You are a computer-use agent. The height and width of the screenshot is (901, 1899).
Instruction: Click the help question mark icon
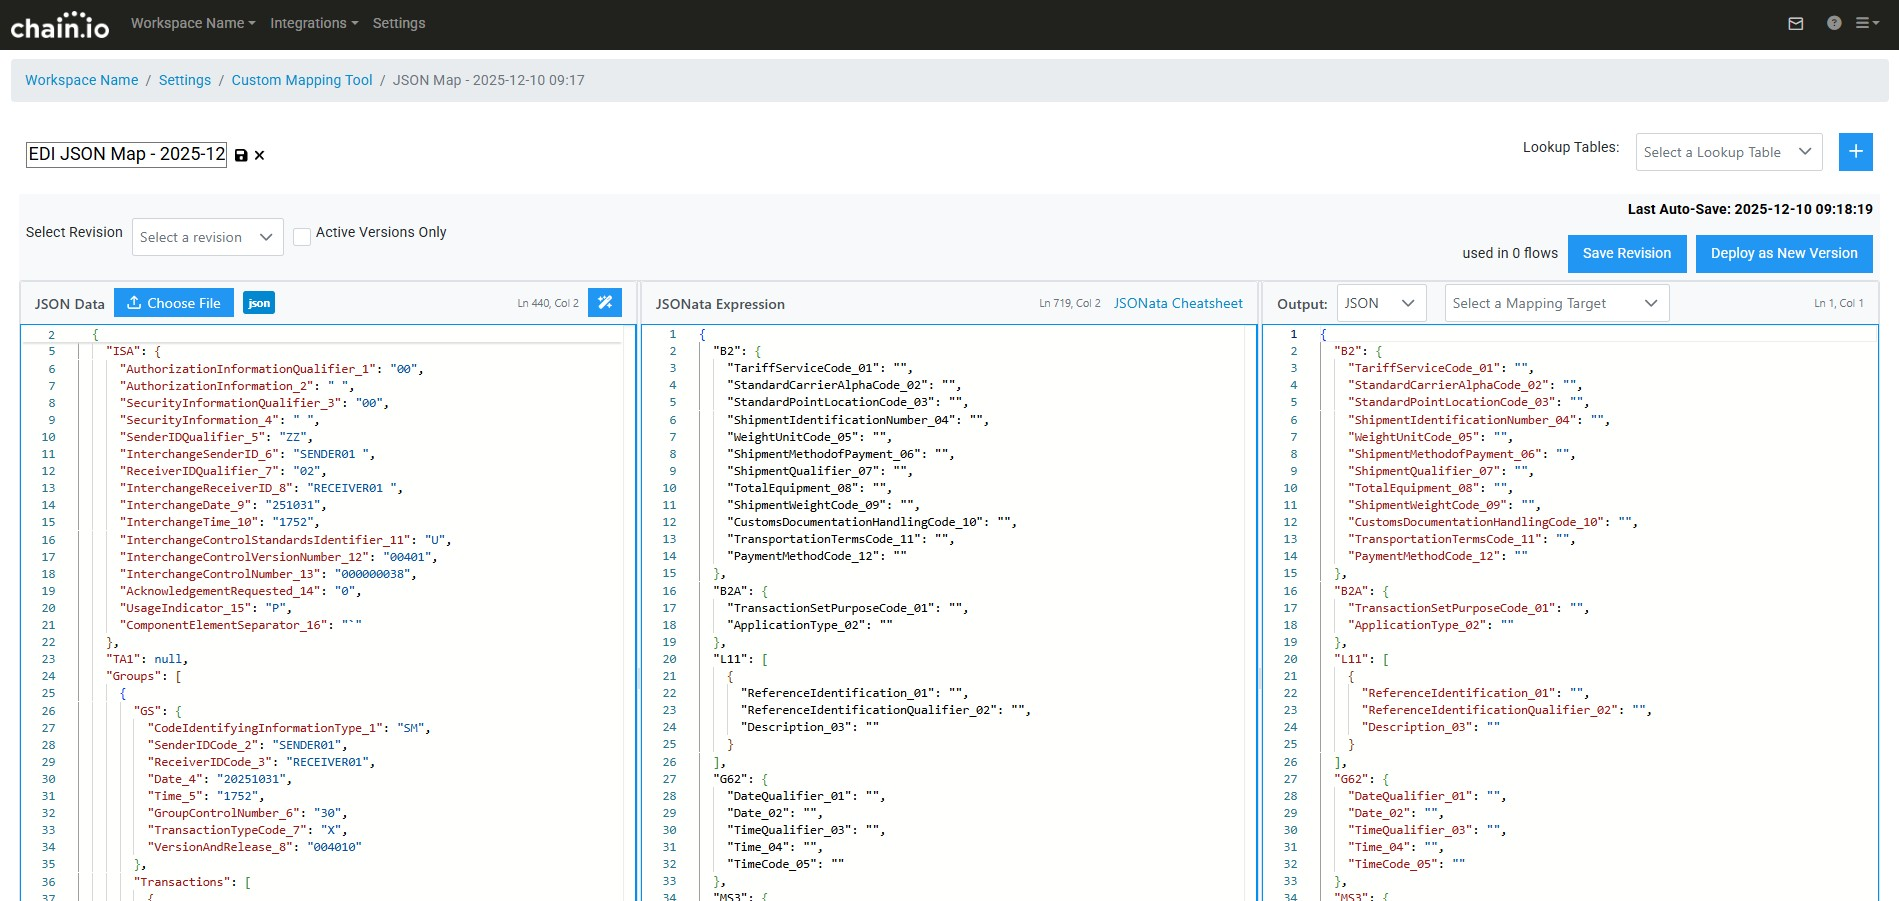click(x=1834, y=23)
